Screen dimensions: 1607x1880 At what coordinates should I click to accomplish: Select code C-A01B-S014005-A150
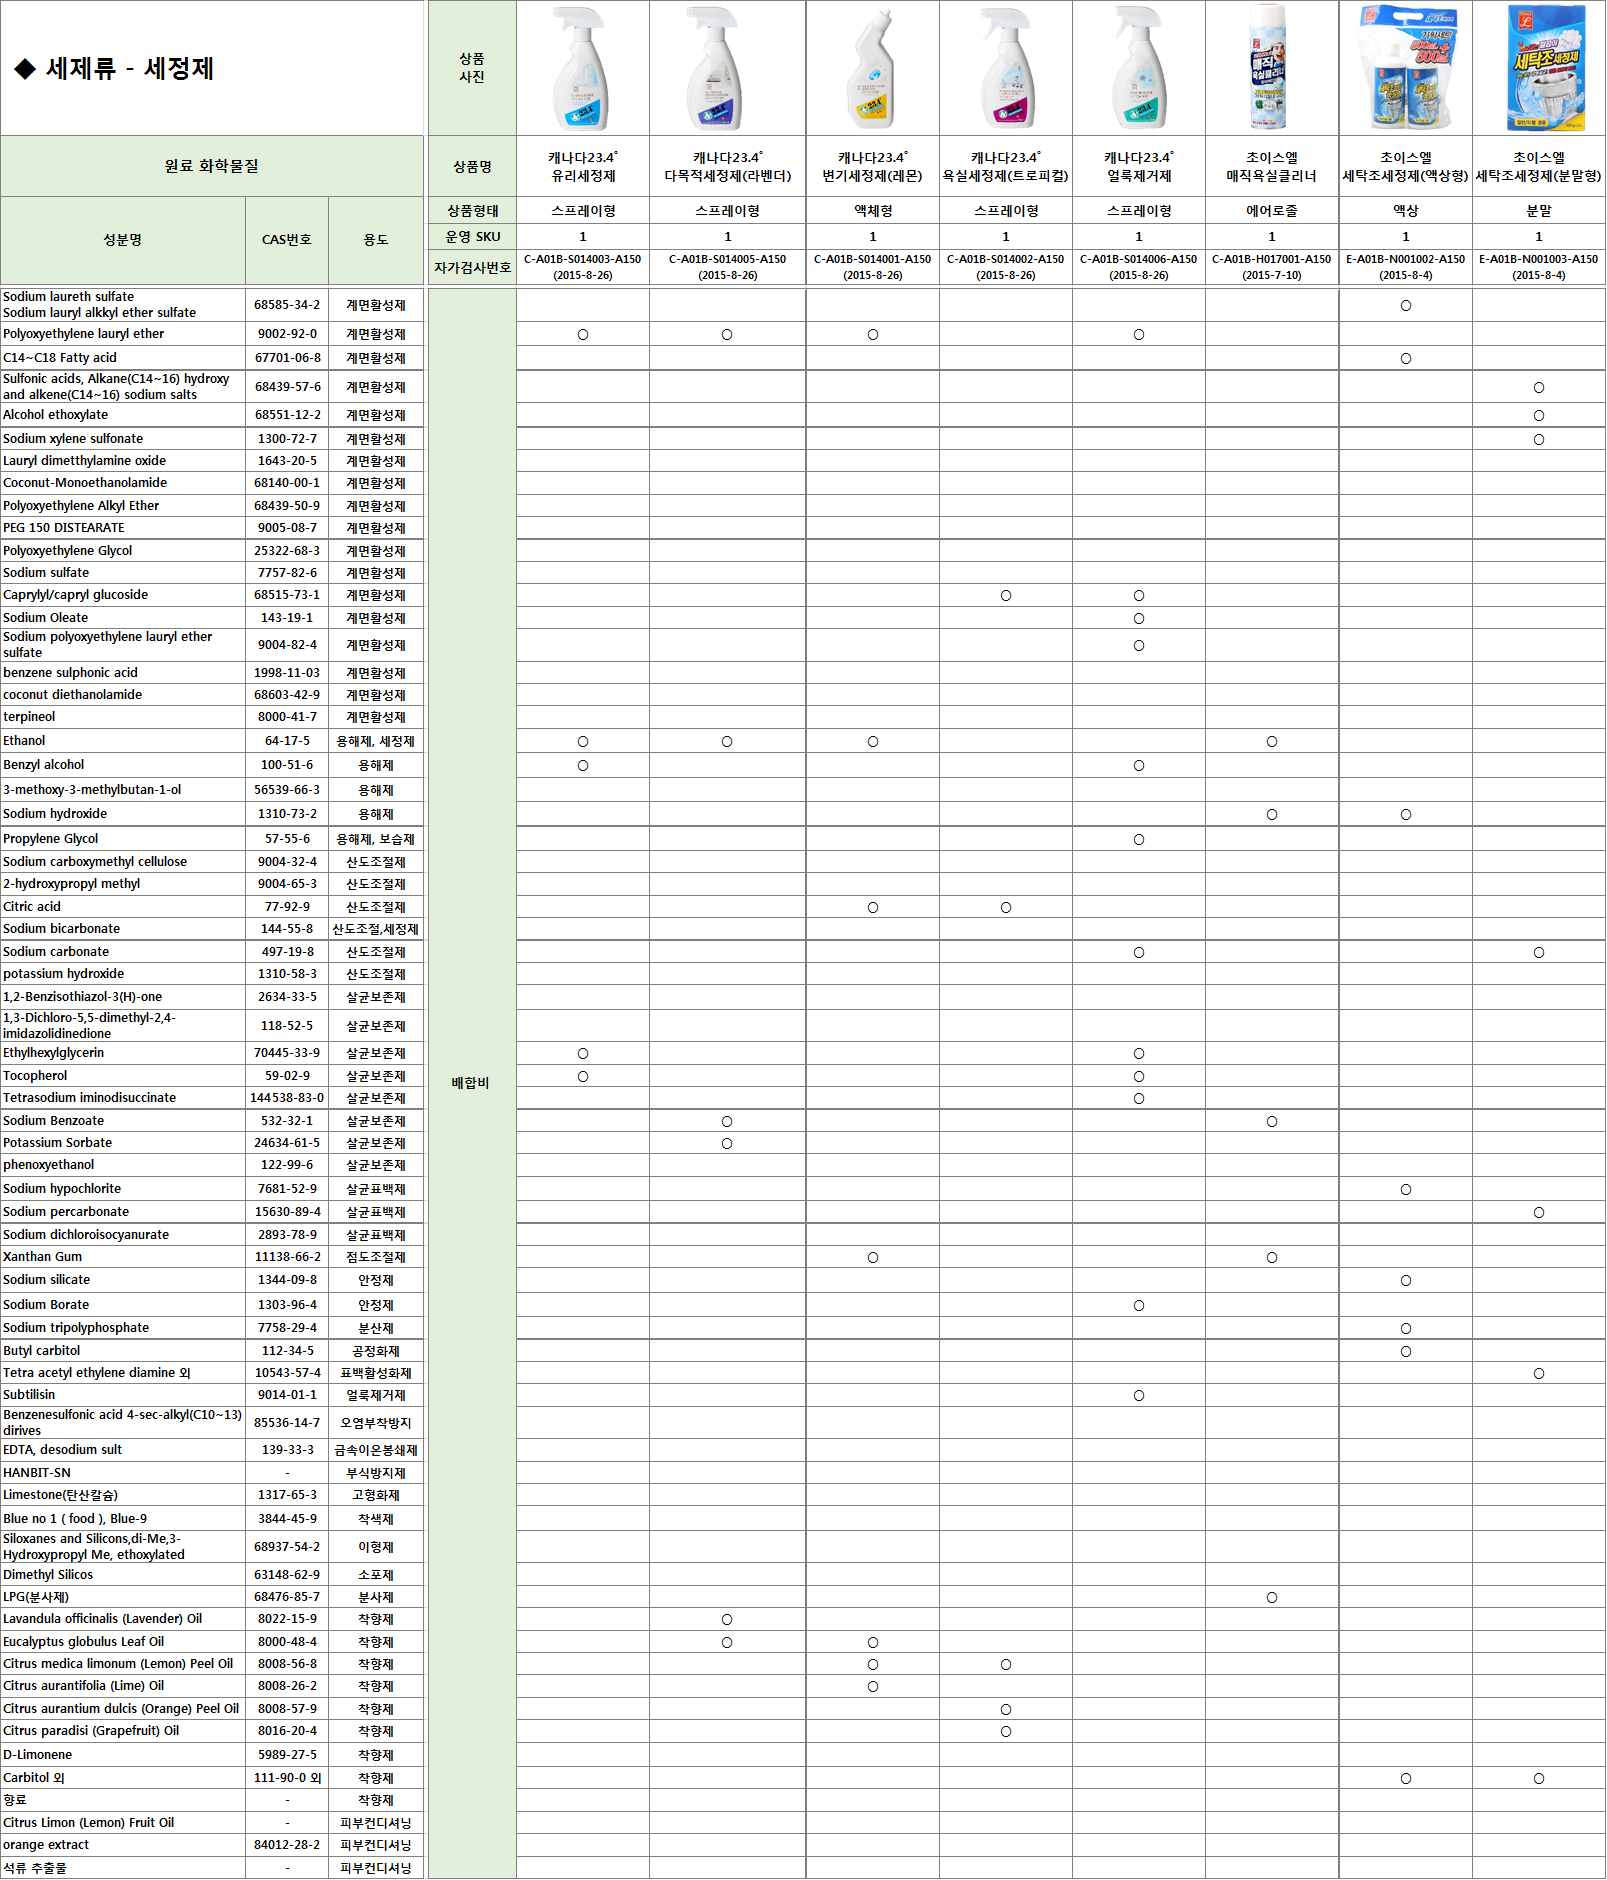(727, 259)
